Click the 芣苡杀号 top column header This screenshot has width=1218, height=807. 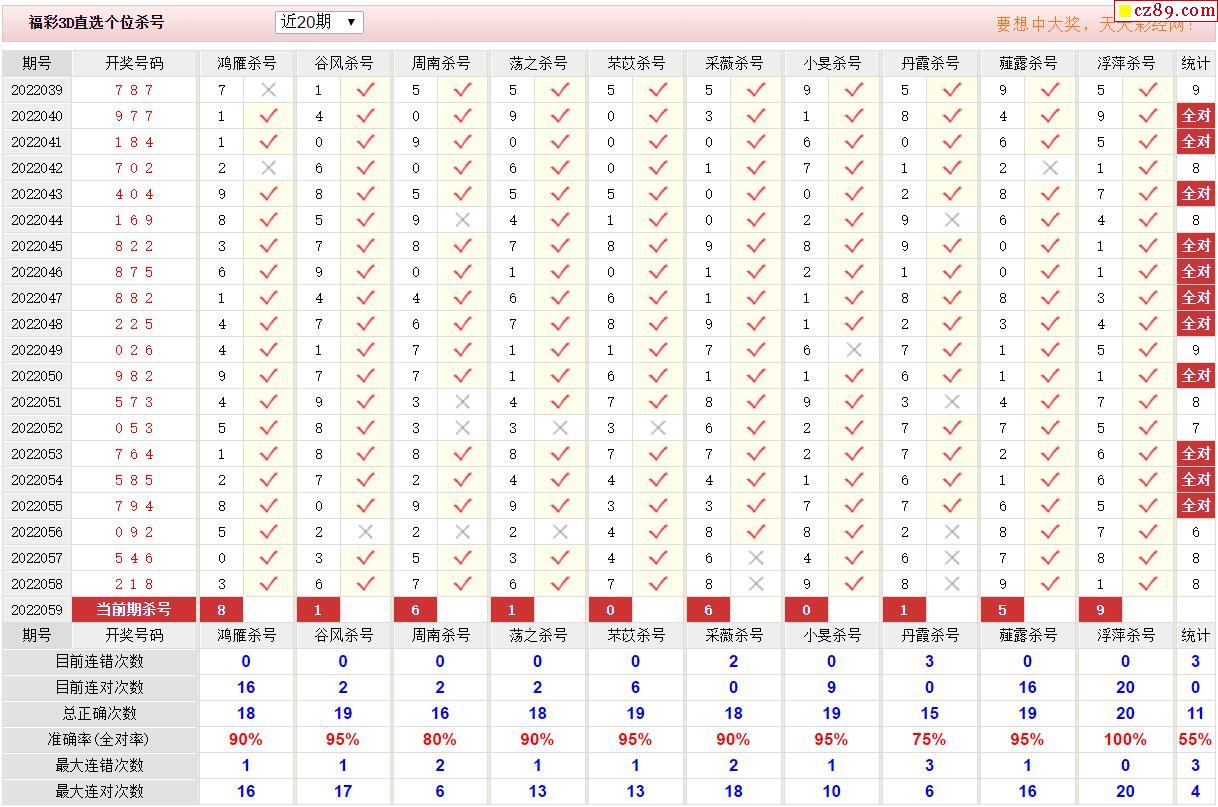pyautogui.click(x=636, y=63)
